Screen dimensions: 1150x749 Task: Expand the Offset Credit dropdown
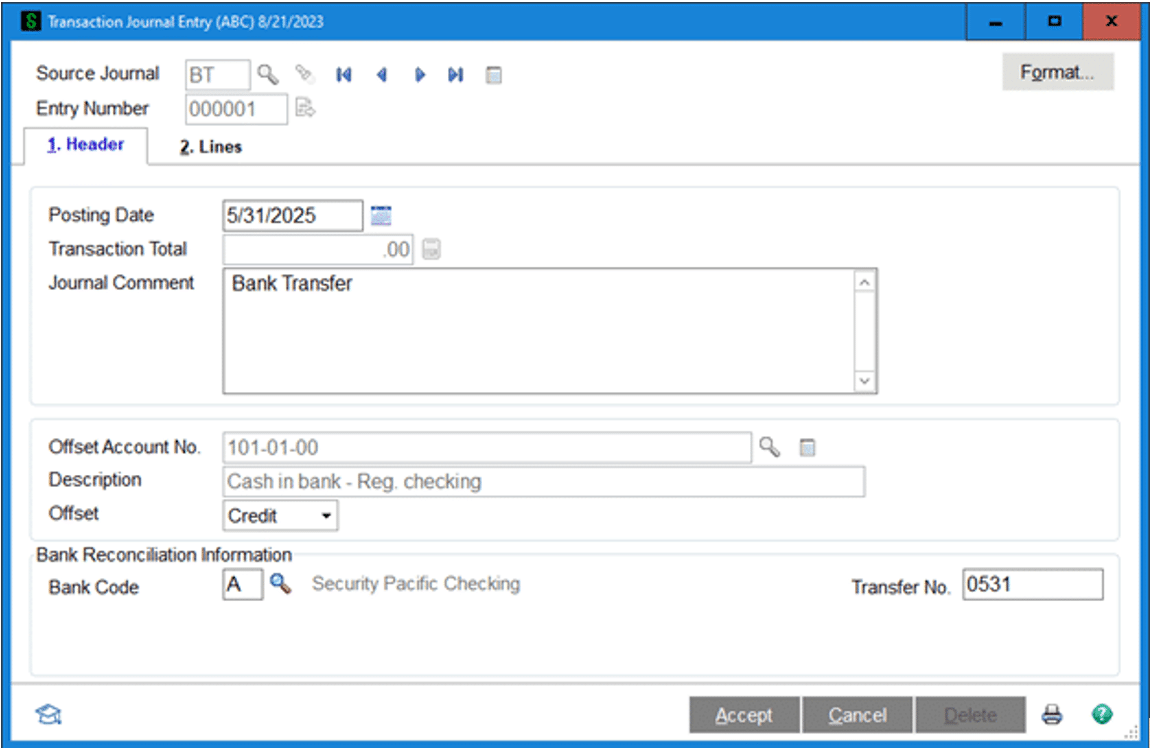(x=326, y=516)
